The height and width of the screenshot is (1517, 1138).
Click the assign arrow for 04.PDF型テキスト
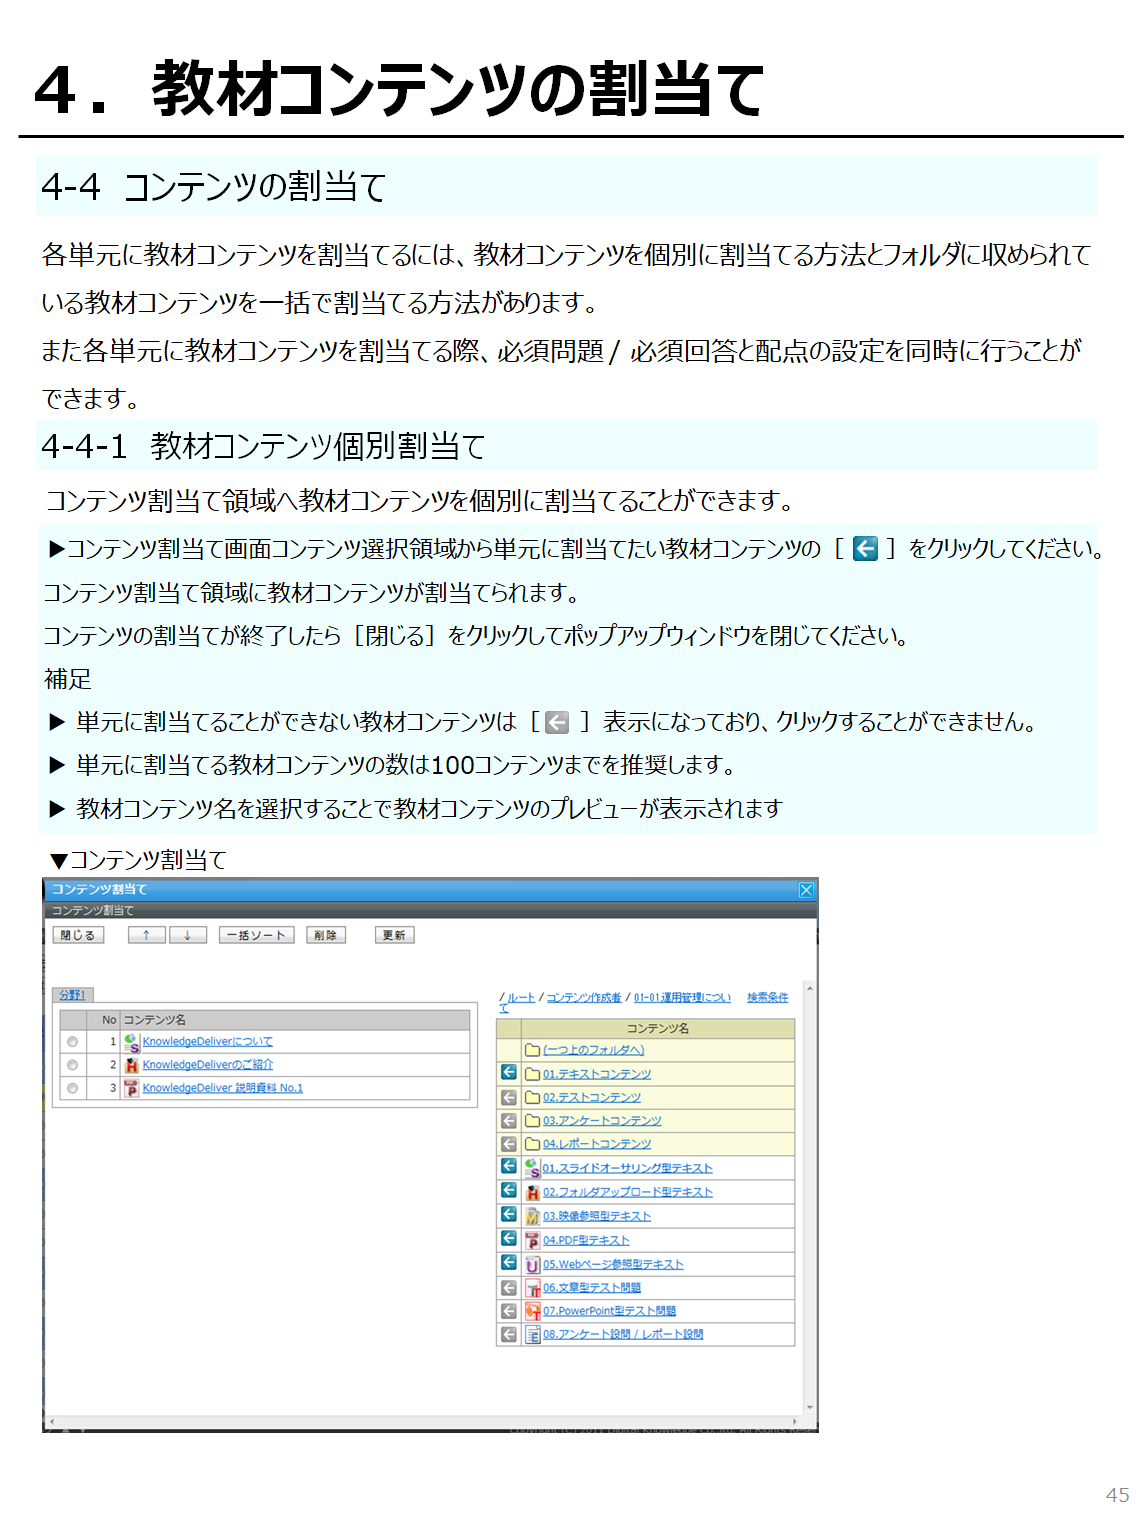(x=509, y=1239)
